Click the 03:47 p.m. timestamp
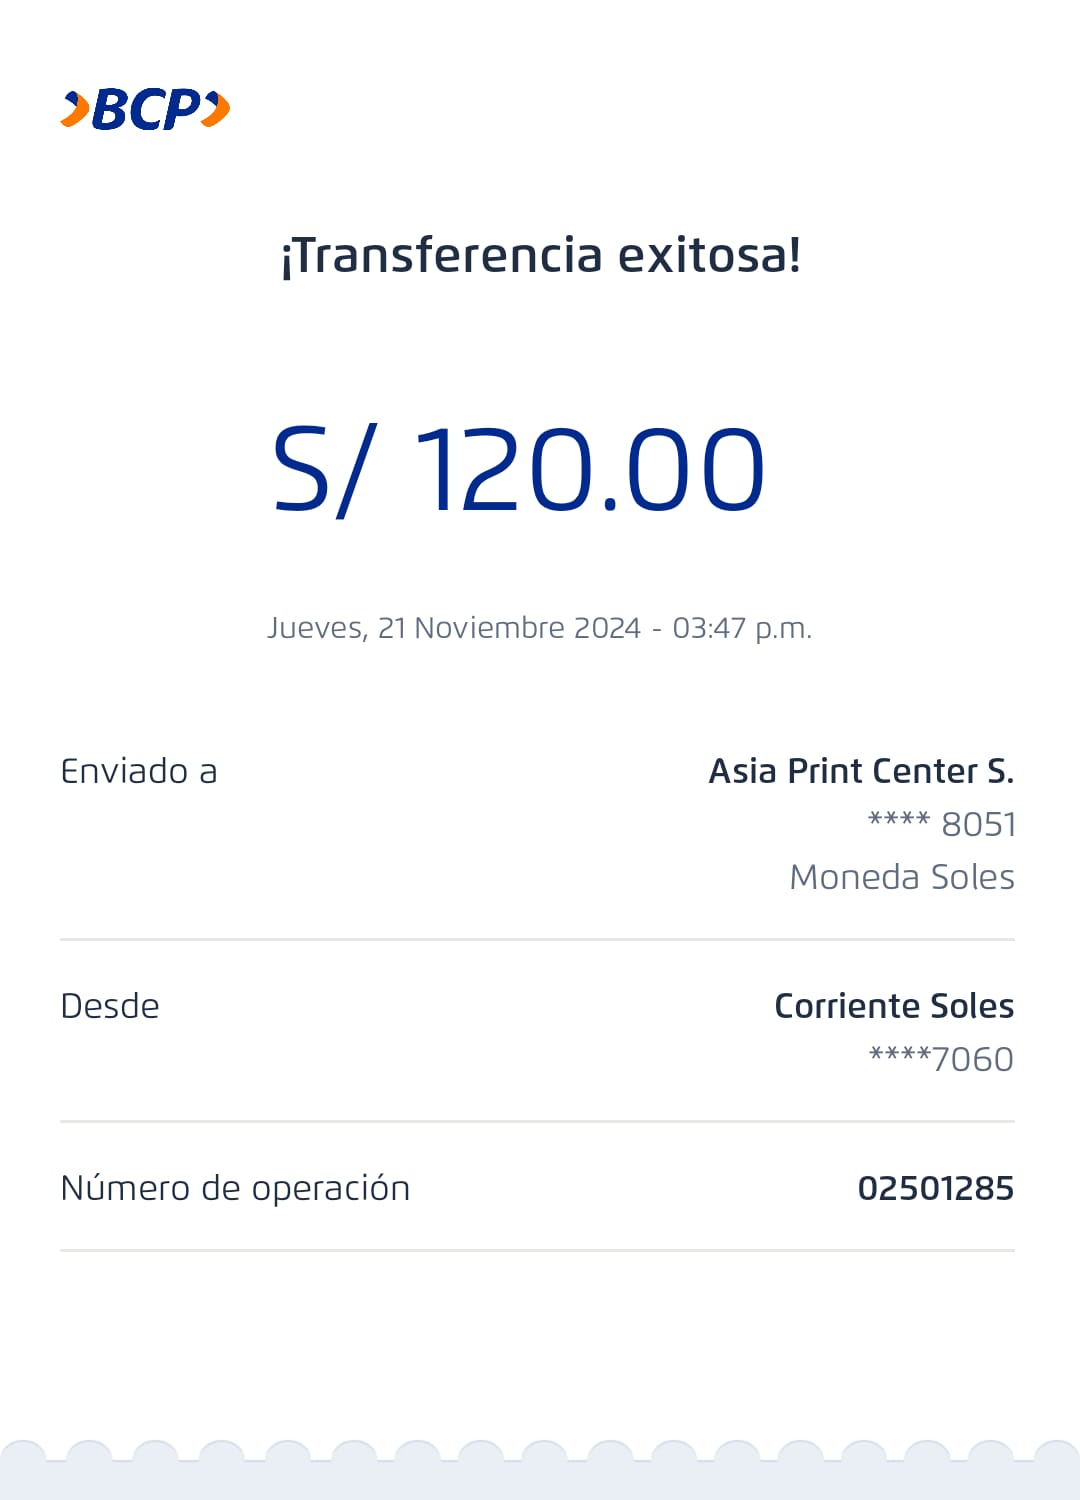This screenshot has height=1500, width=1080. [741, 628]
